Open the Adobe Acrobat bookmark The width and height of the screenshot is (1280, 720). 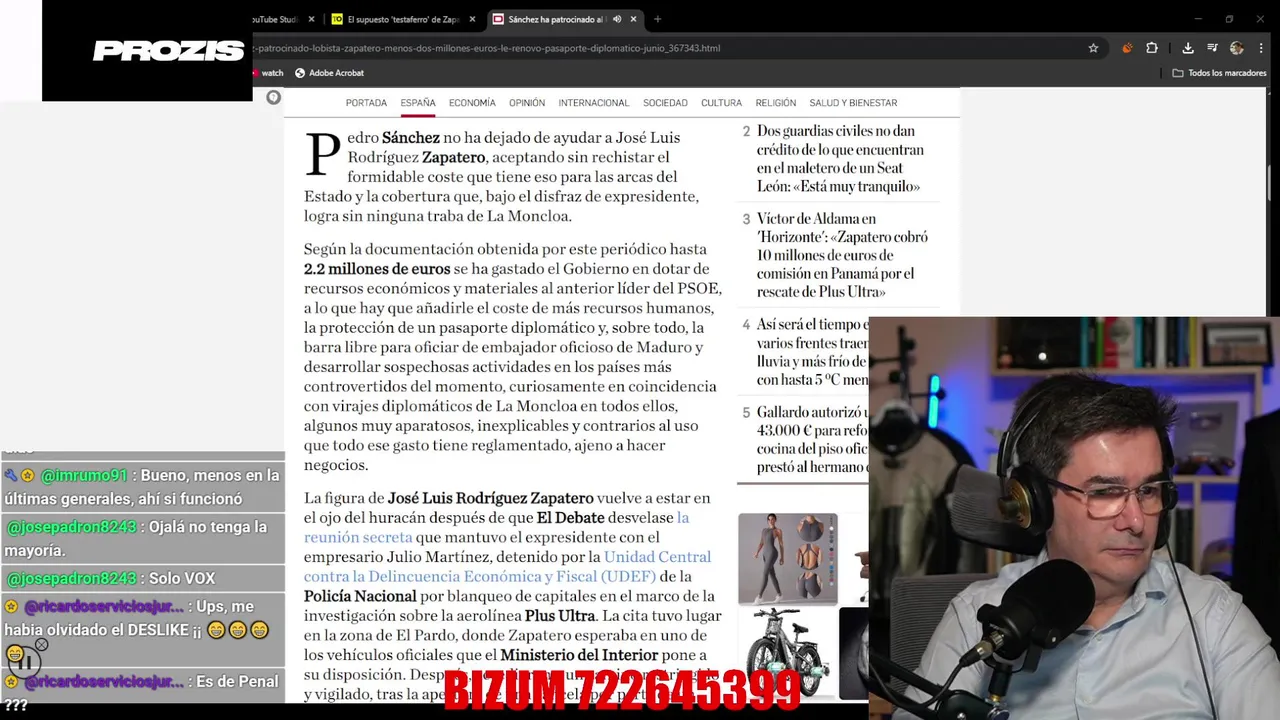[329, 73]
